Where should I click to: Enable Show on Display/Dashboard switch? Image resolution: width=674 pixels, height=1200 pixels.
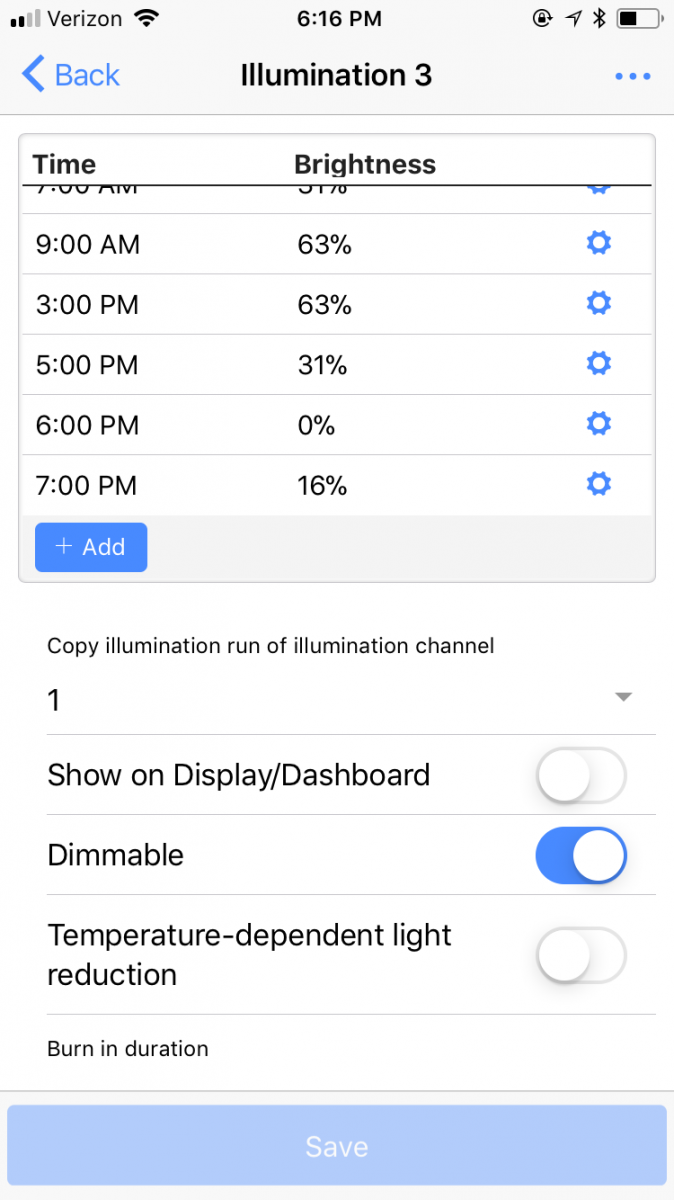581,775
